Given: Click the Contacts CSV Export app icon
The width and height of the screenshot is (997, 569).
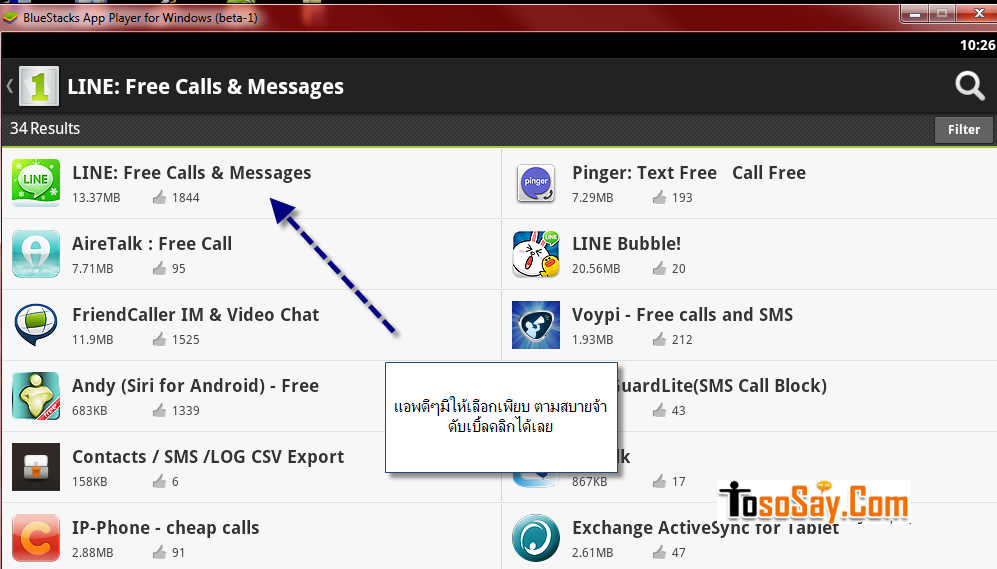Looking at the screenshot, I should point(36,467).
